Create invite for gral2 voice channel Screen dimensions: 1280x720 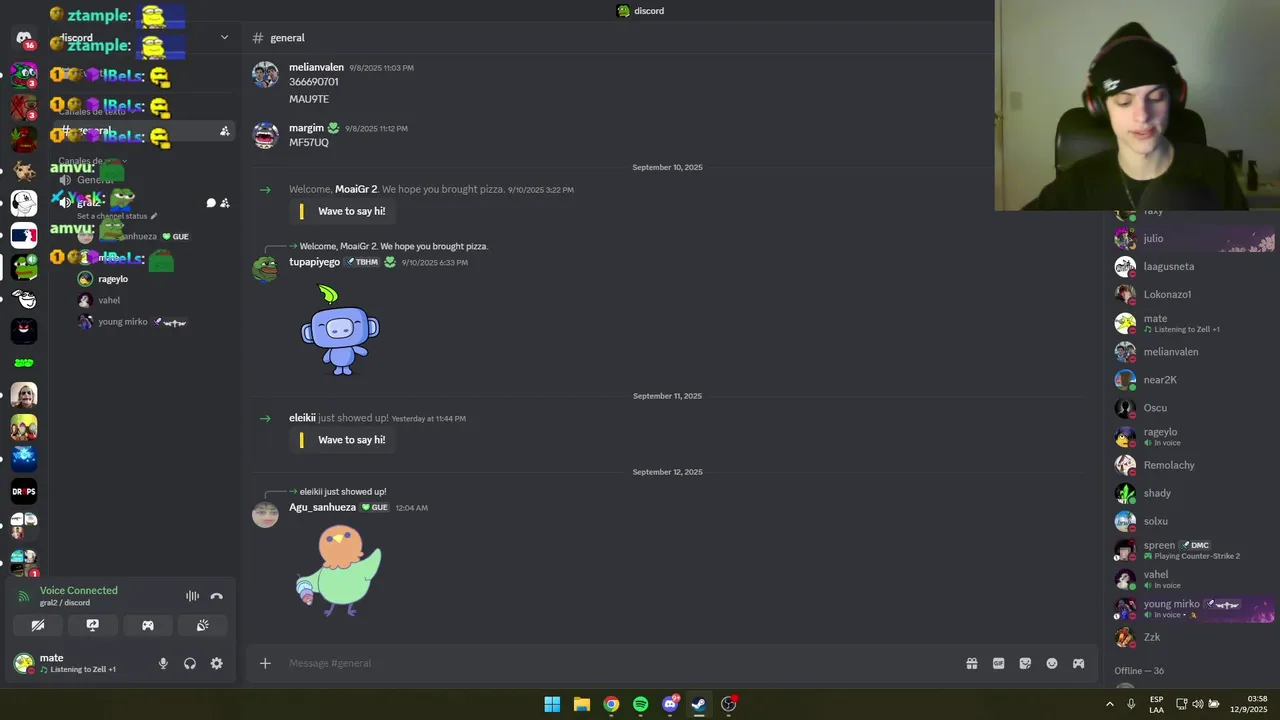click(x=225, y=203)
